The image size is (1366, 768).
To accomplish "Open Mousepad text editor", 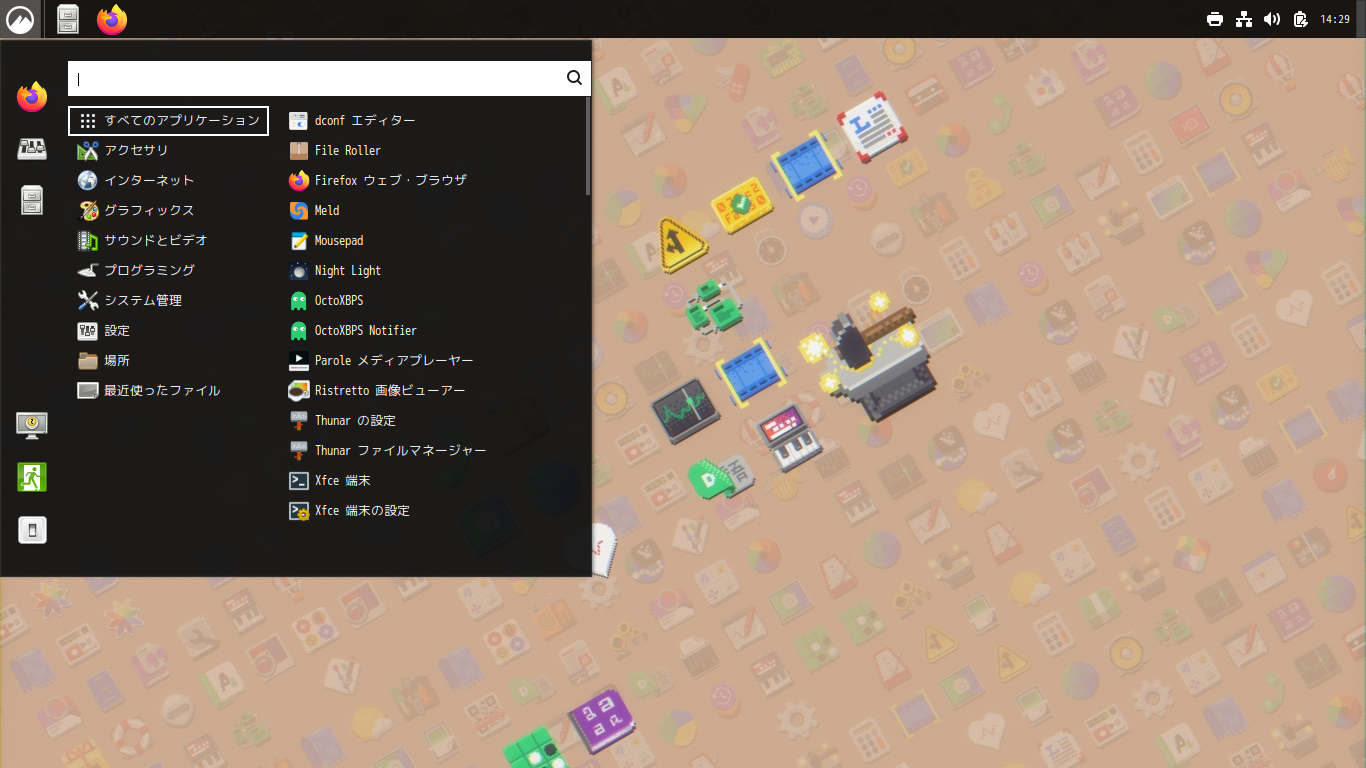I will click(432, 240).
